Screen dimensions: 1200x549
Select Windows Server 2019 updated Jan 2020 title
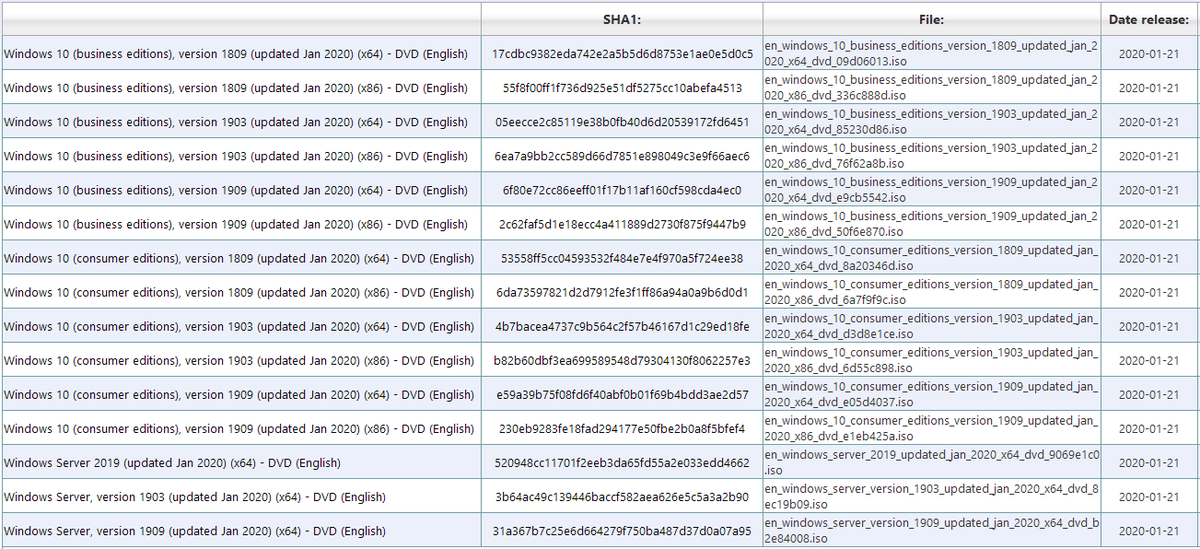pyautogui.click(x=172, y=463)
